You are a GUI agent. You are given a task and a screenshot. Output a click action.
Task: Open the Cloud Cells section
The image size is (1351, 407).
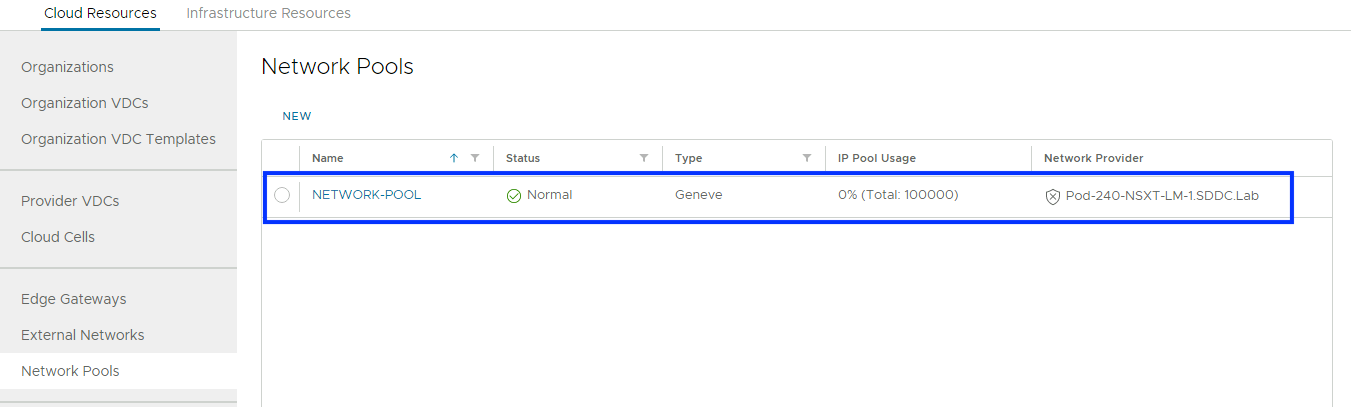pyautogui.click(x=58, y=237)
